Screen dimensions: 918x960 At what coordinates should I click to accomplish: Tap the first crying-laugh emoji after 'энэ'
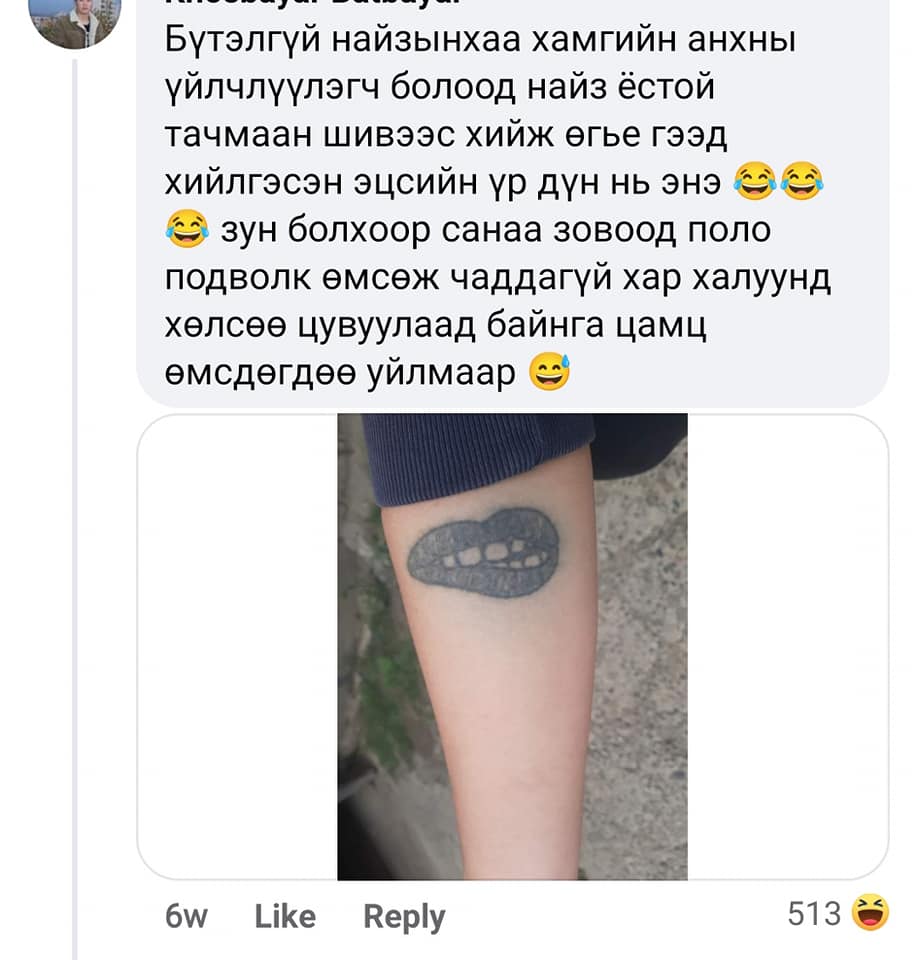(754, 181)
